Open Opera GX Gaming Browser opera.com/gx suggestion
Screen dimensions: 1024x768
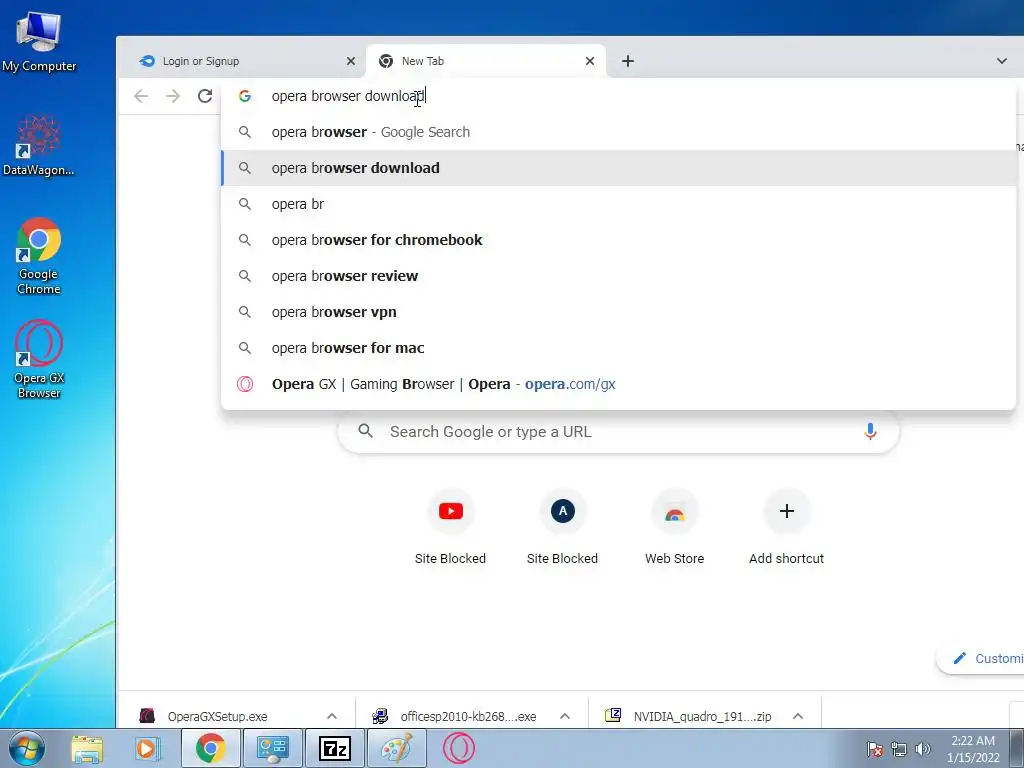click(618, 384)
